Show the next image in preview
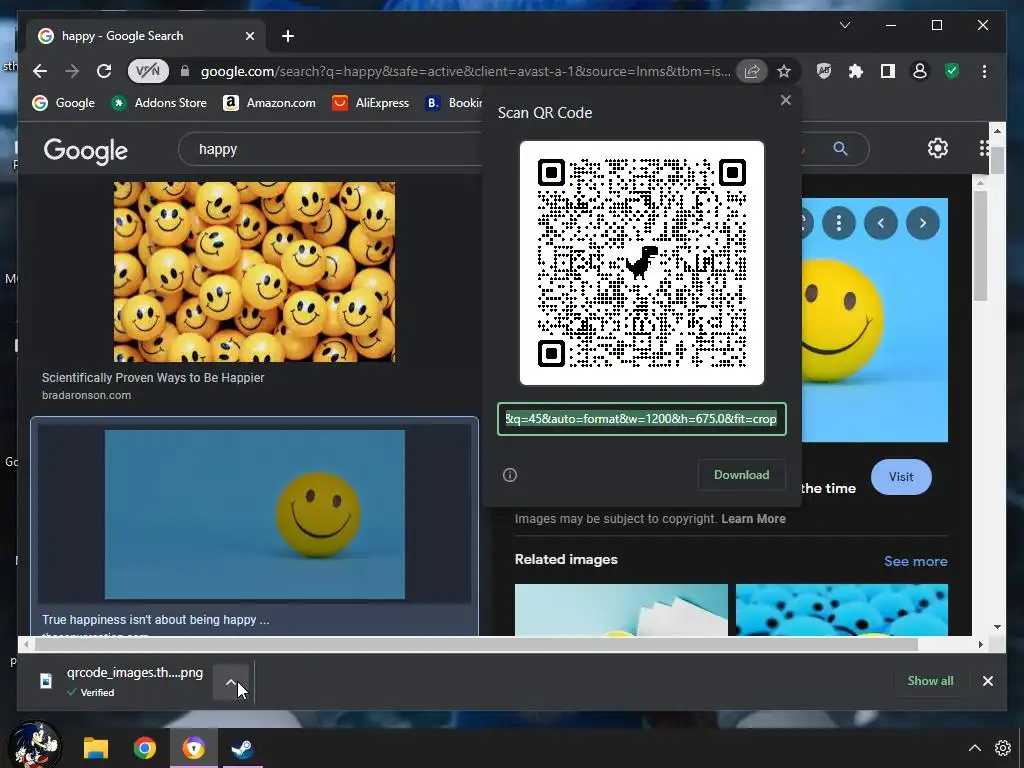The height and width of the screenshot is (768, 1024). click(x=922, y=223)
